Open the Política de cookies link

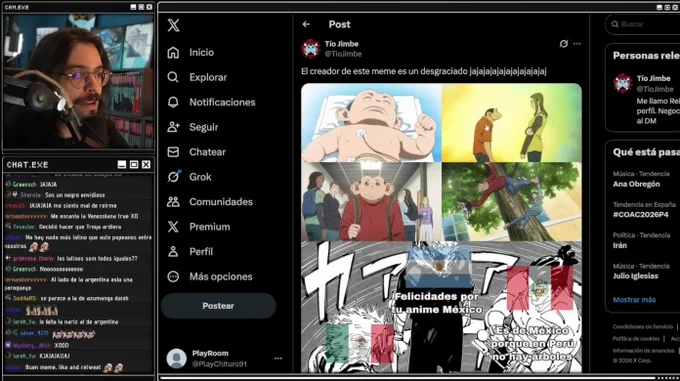[636, 339]
